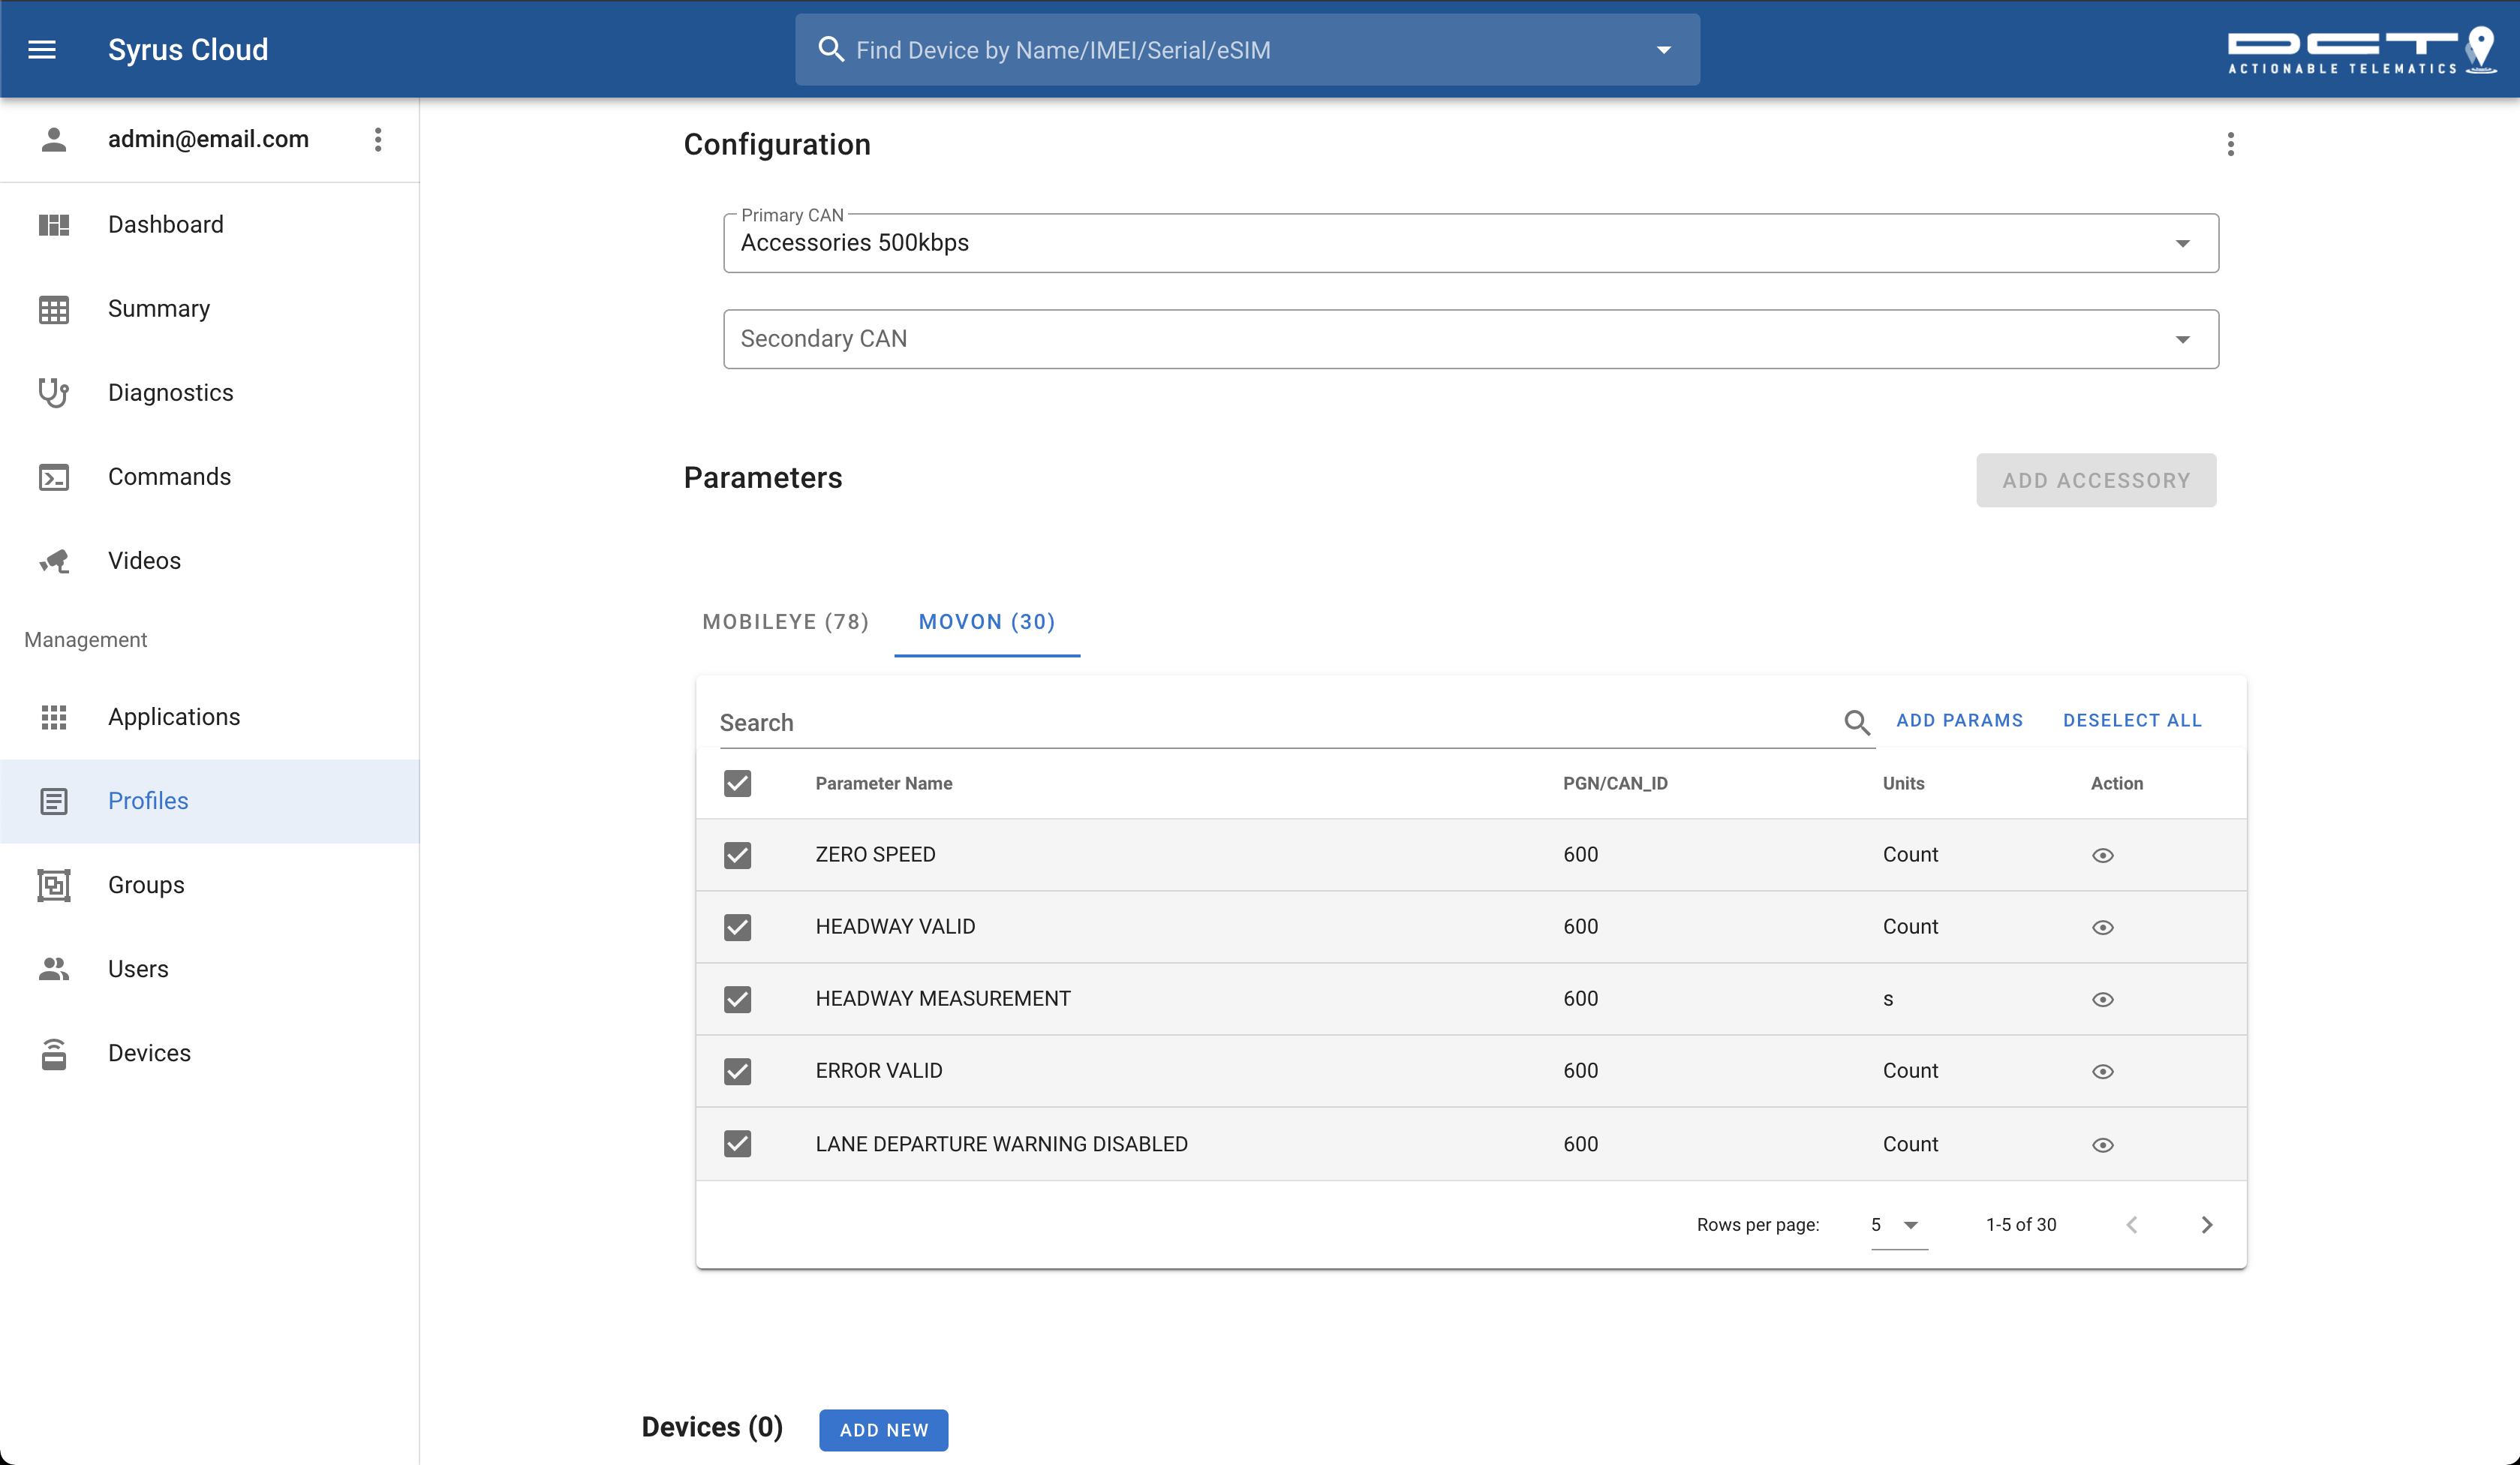Go to Commands page

tap(210, 477)
